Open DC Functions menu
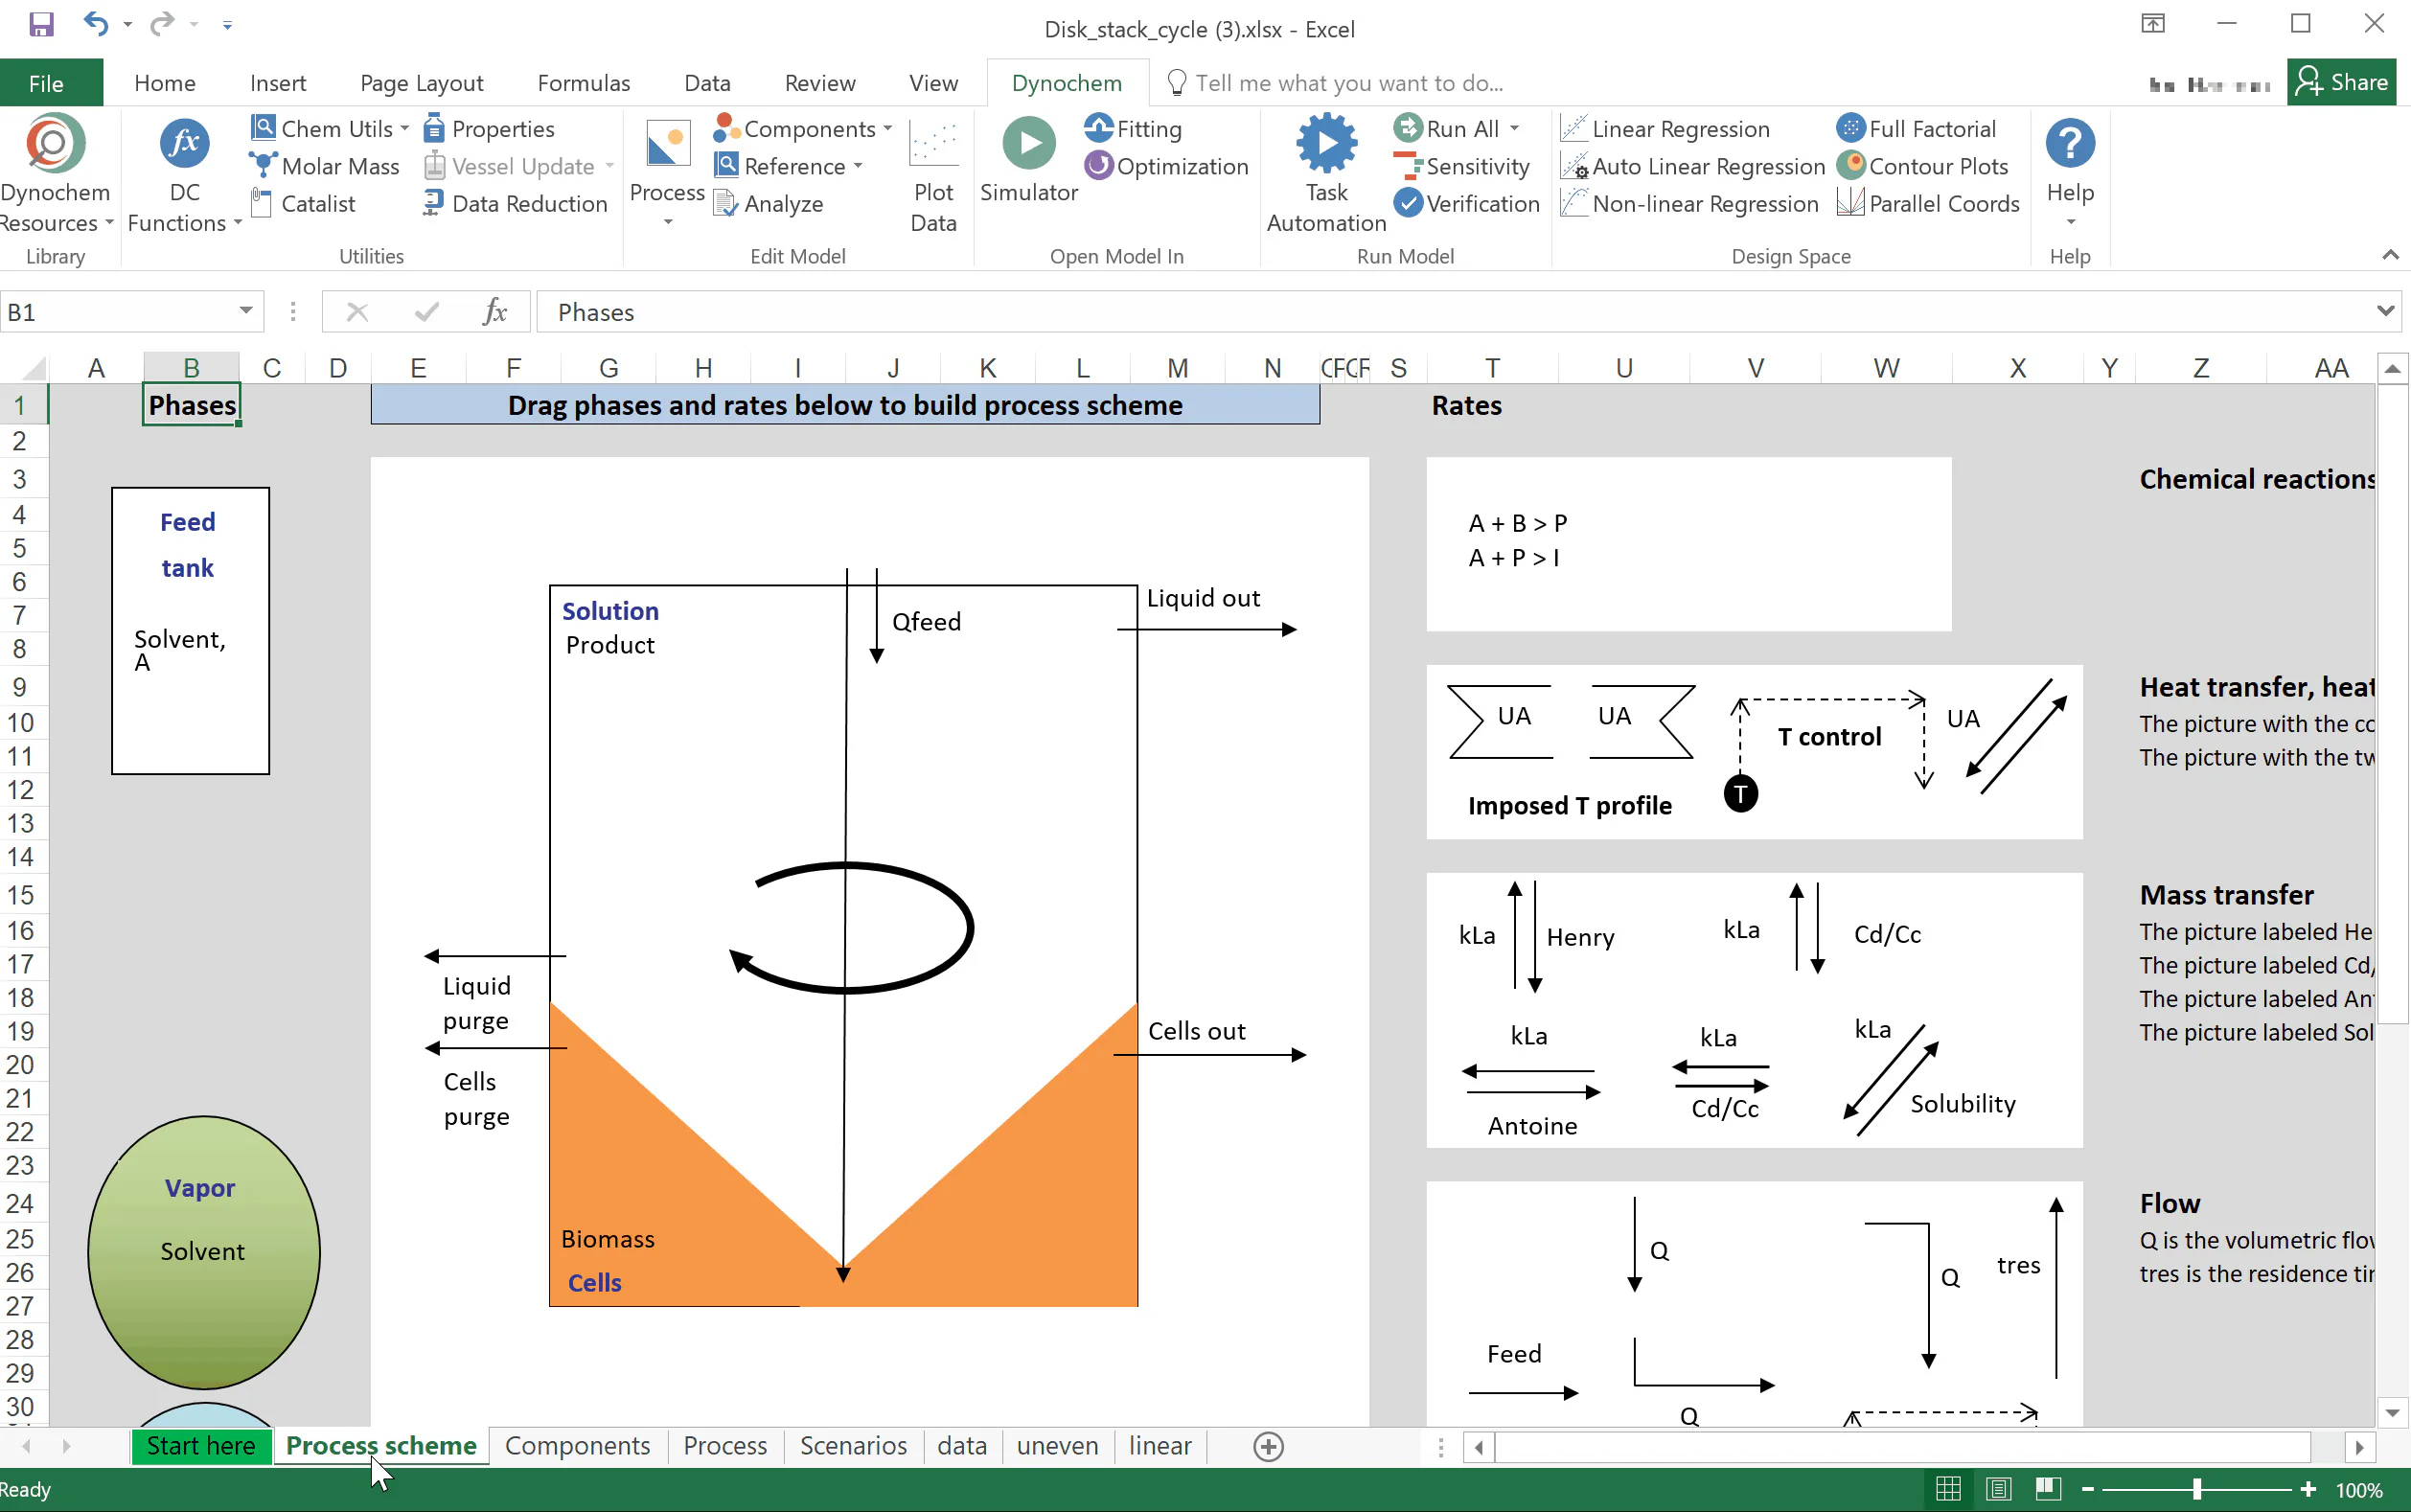The image size is (2411, 1512). point(185,174)
